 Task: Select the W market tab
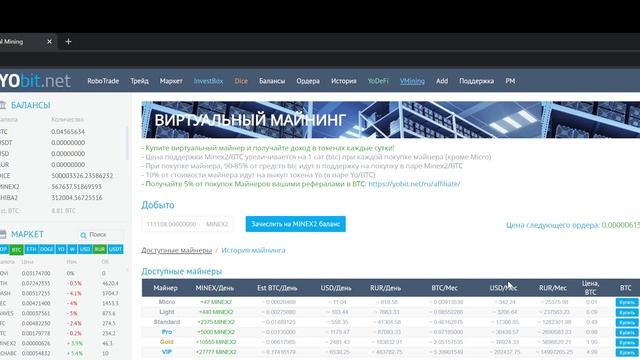[72, 249]
